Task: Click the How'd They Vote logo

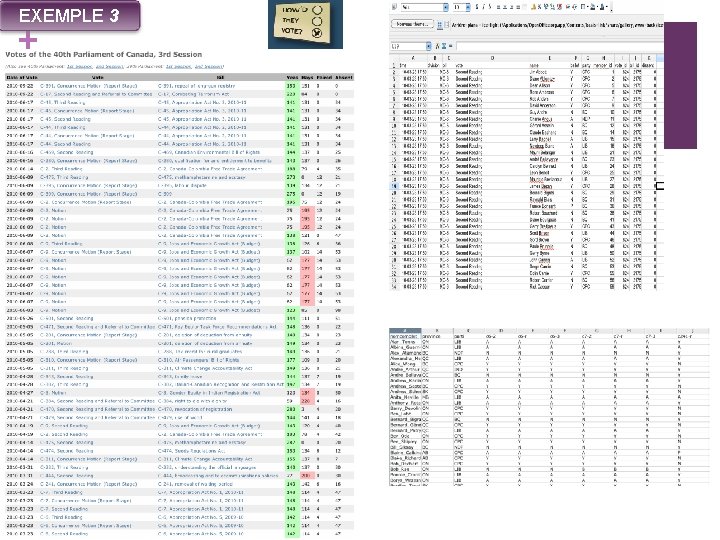Action: (305, 24)
